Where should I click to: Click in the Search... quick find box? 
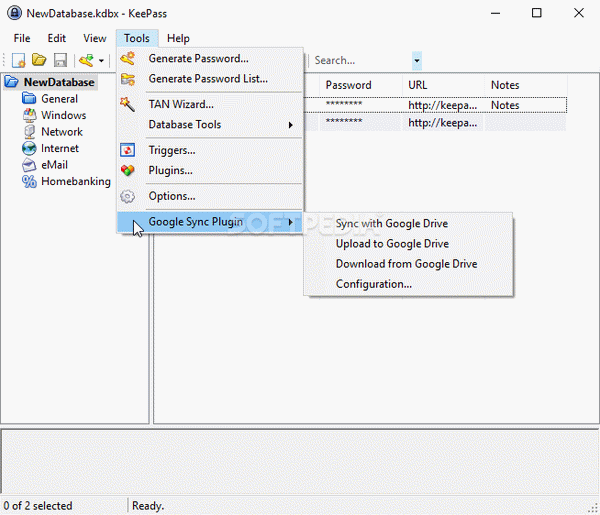coord(362,60)
